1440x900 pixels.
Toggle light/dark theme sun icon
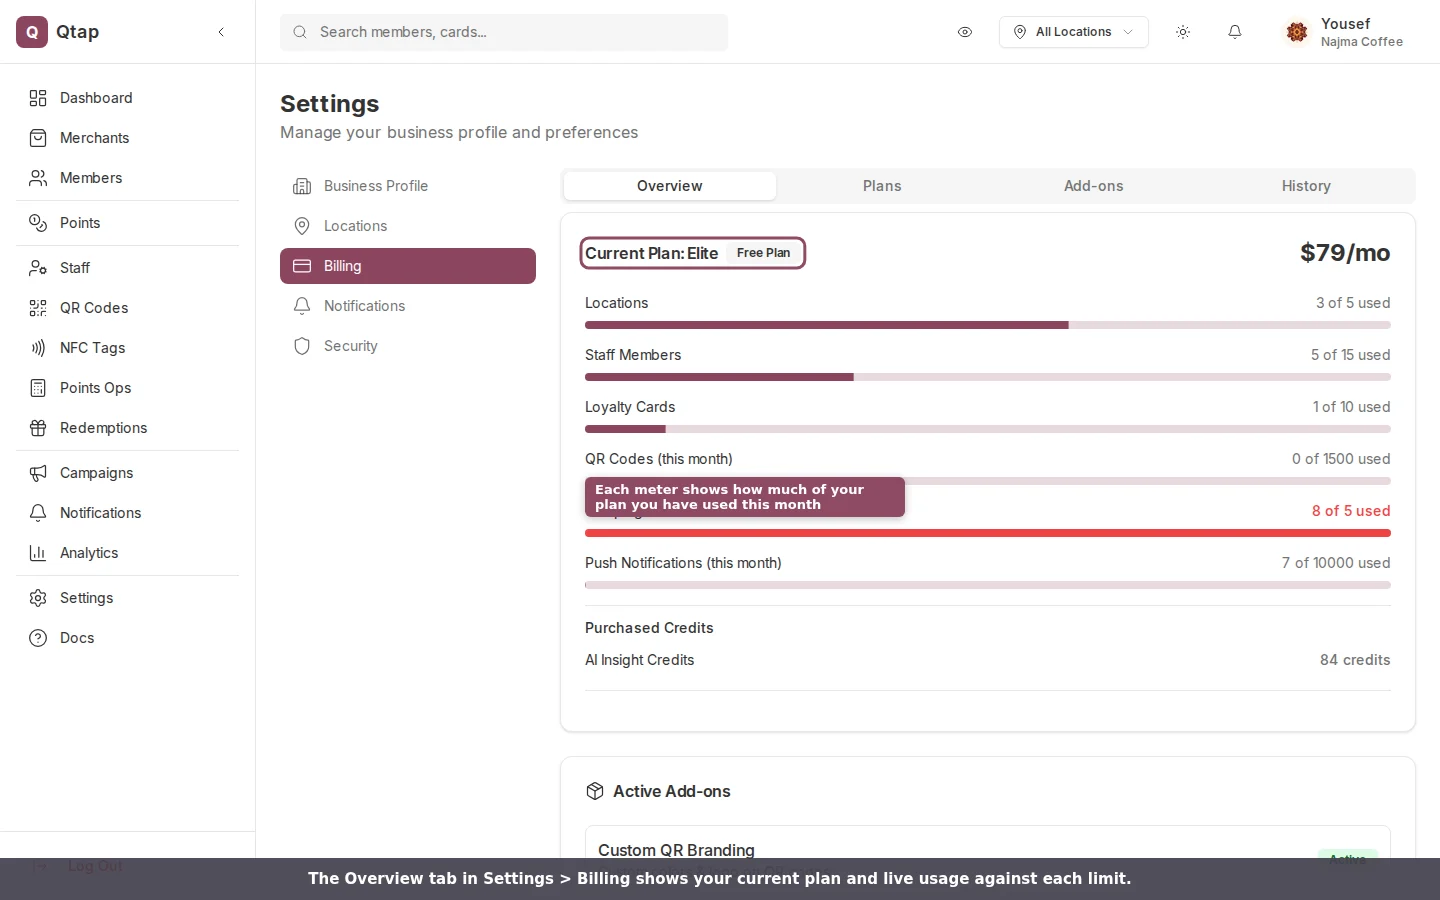1183,32
